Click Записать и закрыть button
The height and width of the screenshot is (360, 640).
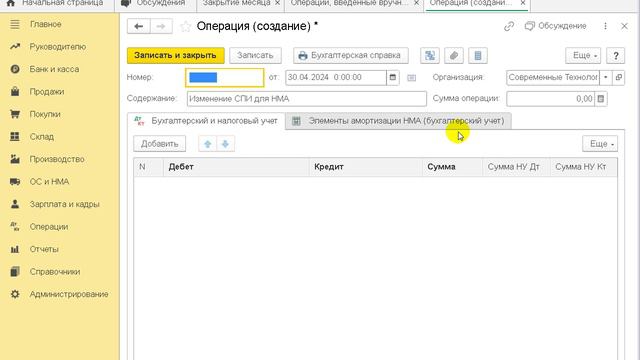coord(176,56)
